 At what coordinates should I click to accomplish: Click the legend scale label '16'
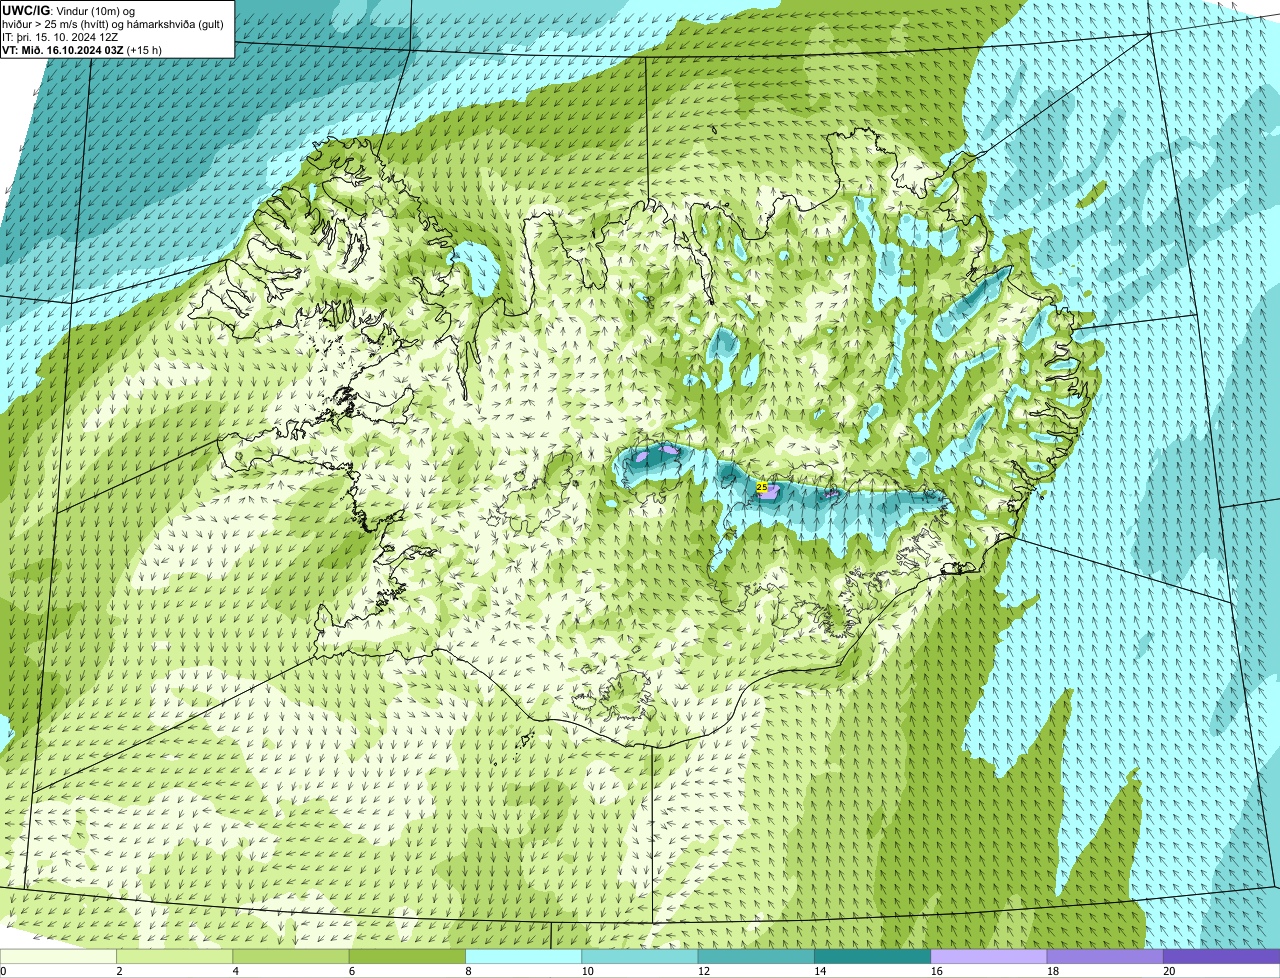[936, 971]
